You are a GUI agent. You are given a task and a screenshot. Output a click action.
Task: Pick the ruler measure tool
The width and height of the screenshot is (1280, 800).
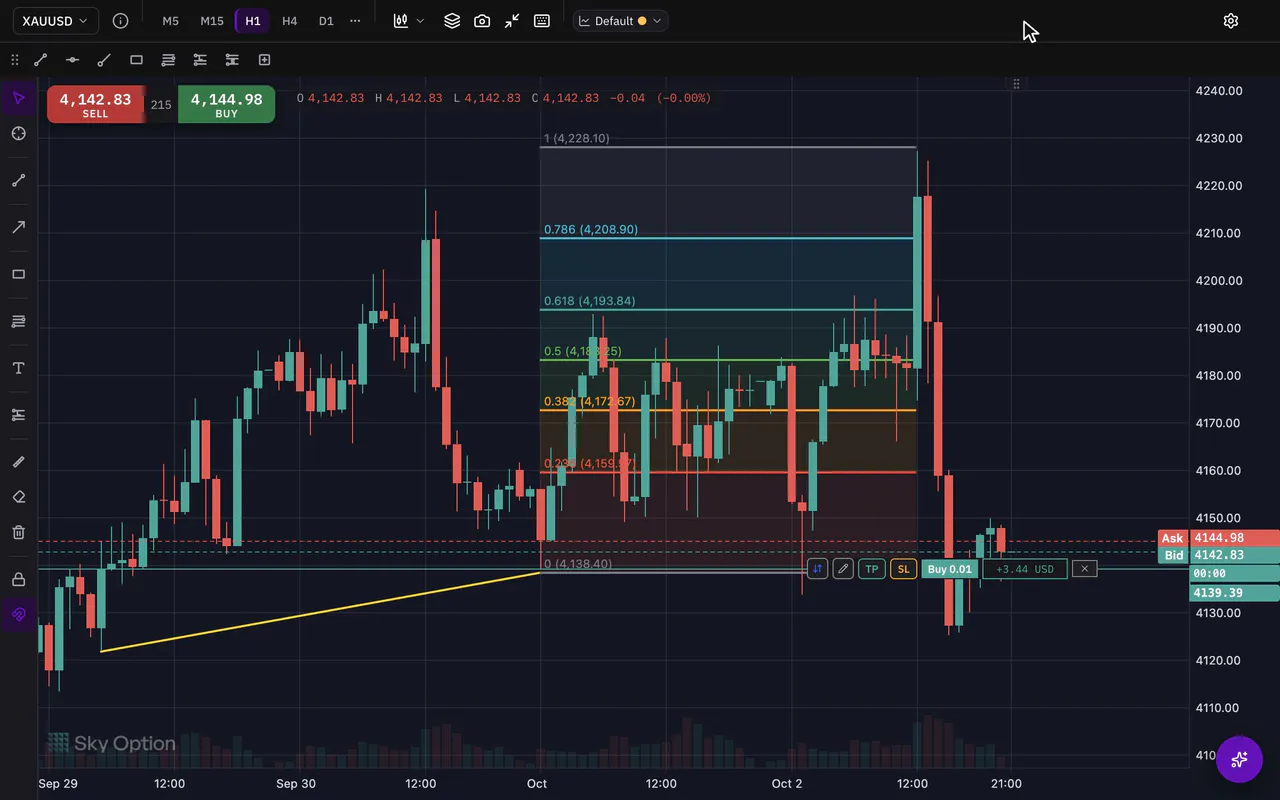point(18,462)
